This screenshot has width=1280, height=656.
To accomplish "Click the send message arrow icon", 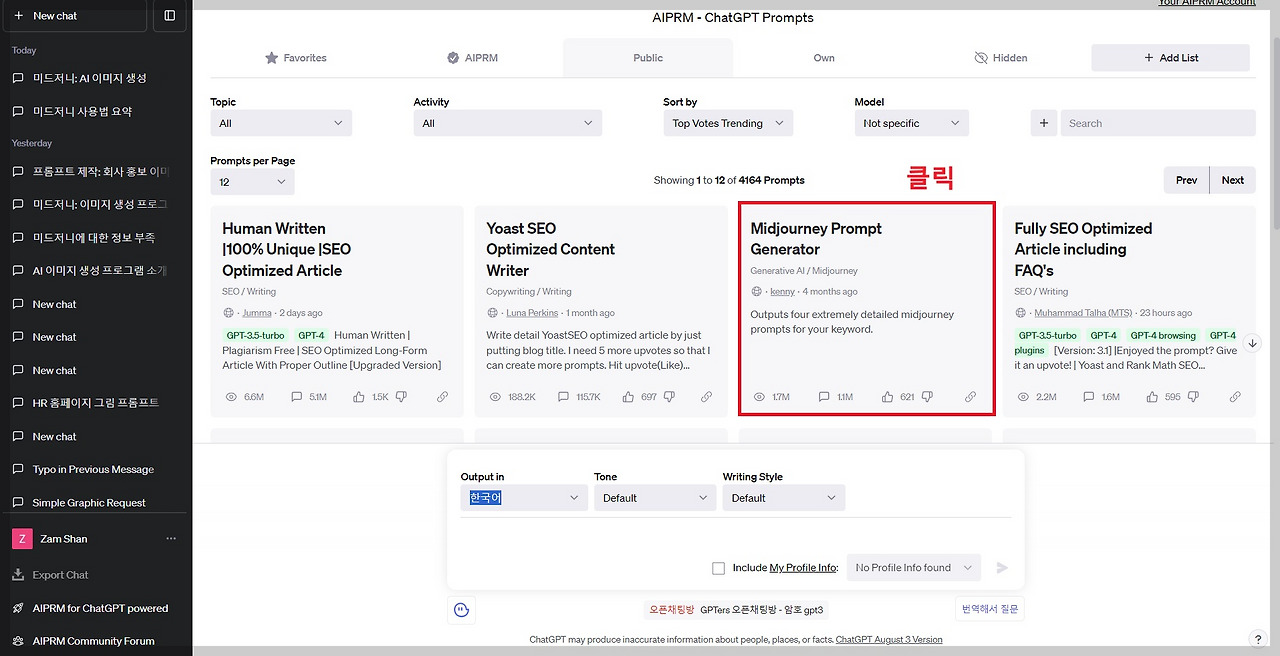I will pos(1002,568).
